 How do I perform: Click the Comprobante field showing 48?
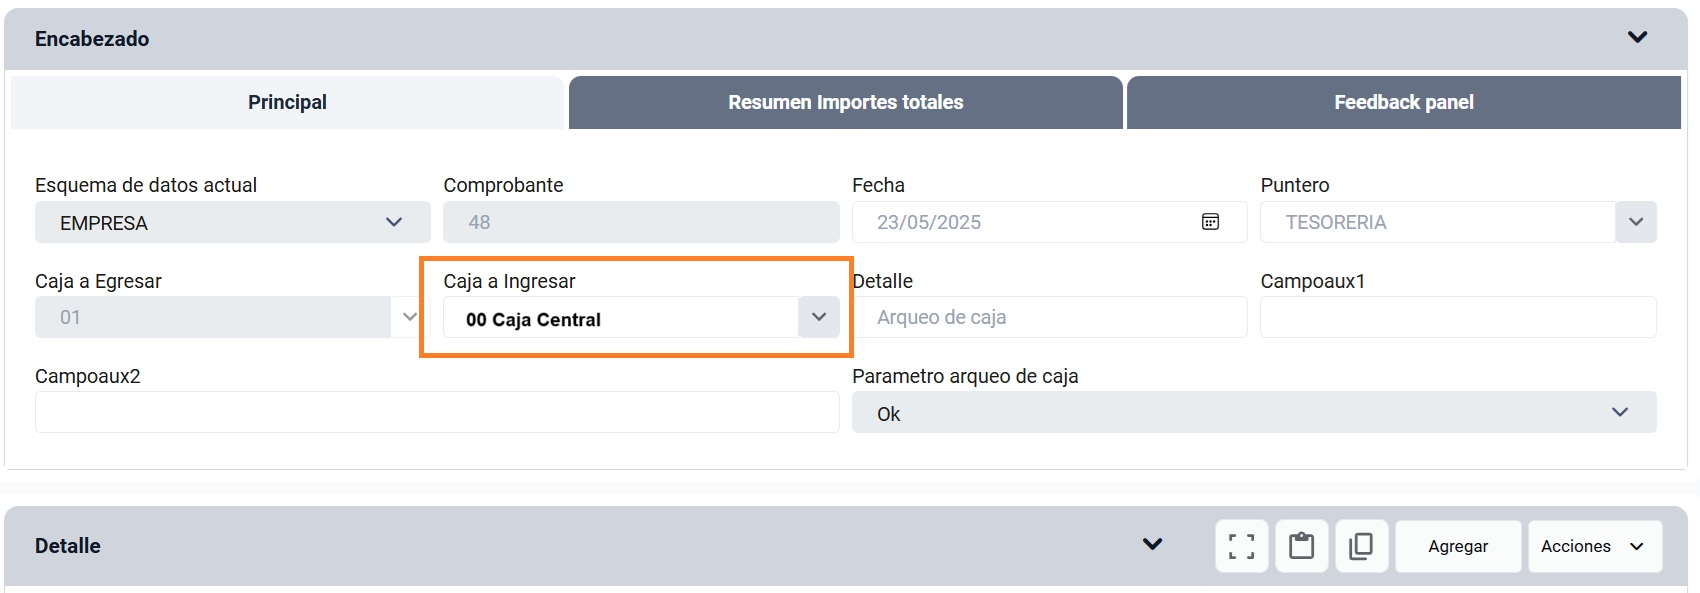(641, 222)
